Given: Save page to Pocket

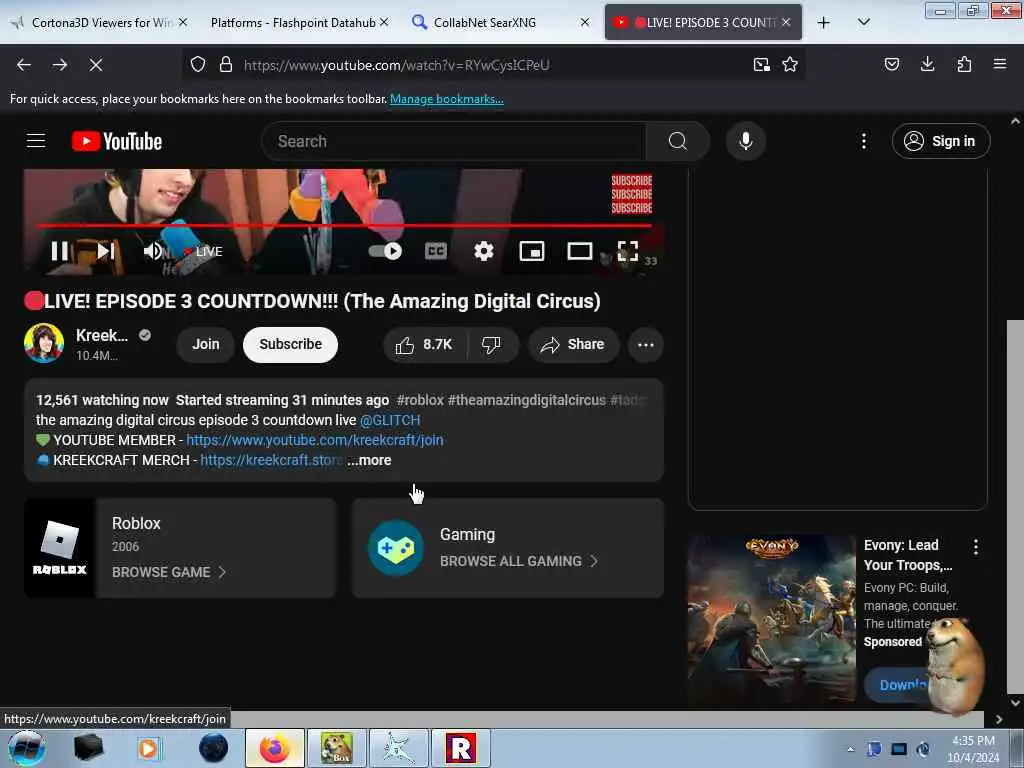Looking at the screenshot, I should point(891,64).
